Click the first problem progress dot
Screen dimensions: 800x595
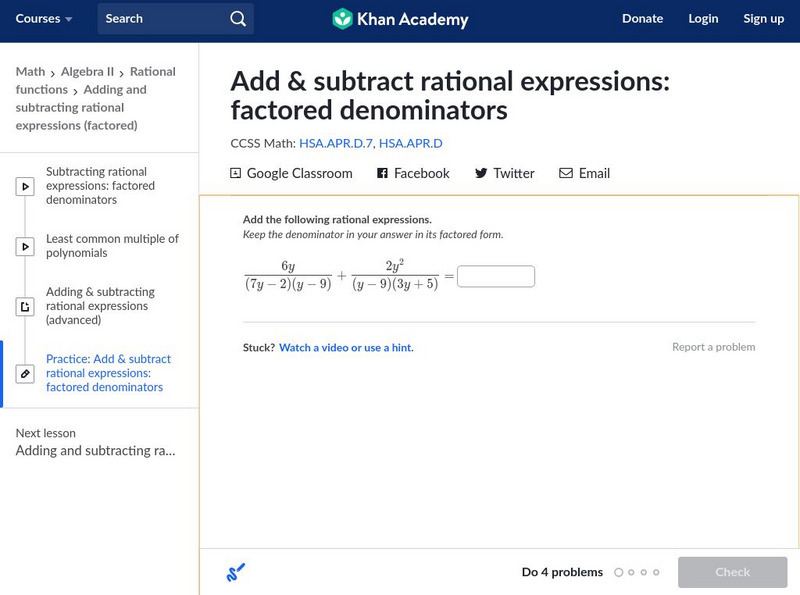tap(619, 573)
